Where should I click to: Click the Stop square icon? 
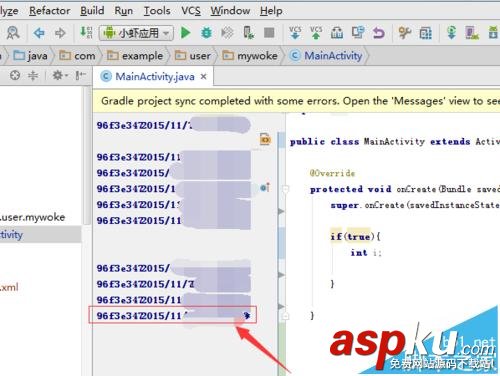tap(269, 33)
